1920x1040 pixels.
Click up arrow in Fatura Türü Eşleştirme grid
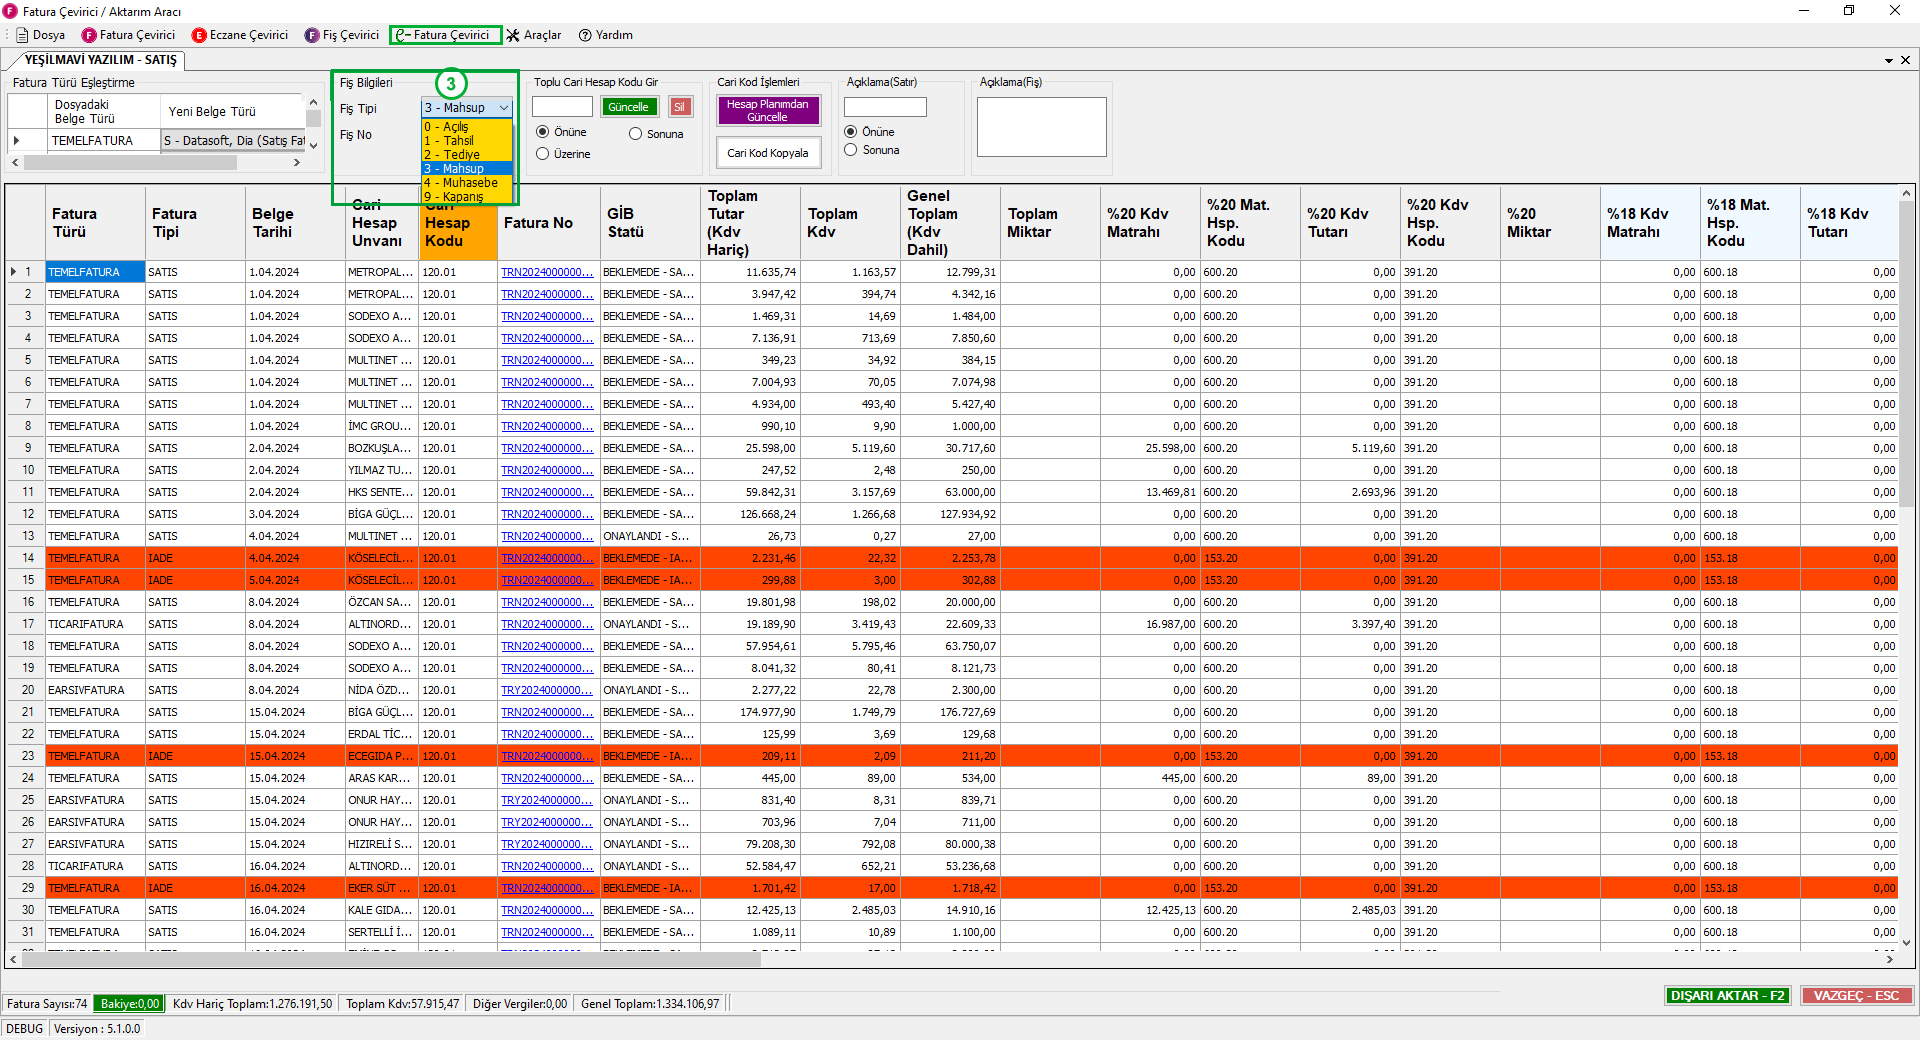[313, 102]
